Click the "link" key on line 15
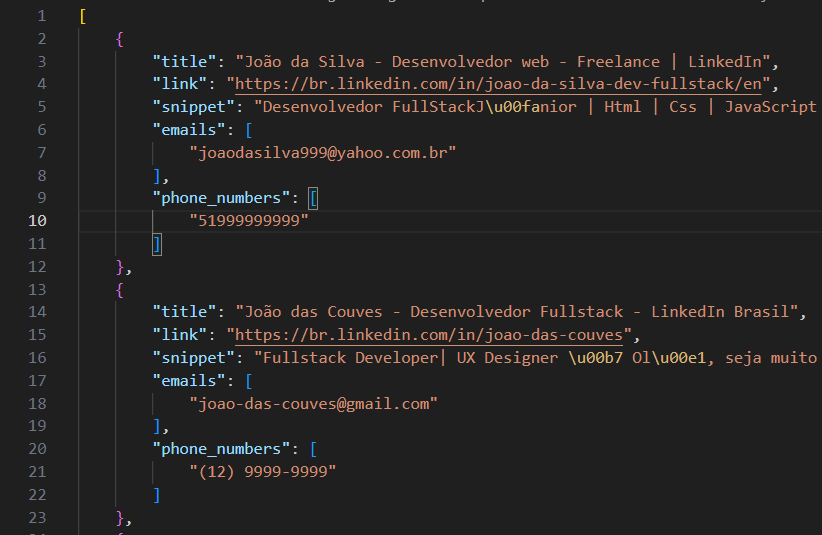822x535 pixels. click(179, 335)
